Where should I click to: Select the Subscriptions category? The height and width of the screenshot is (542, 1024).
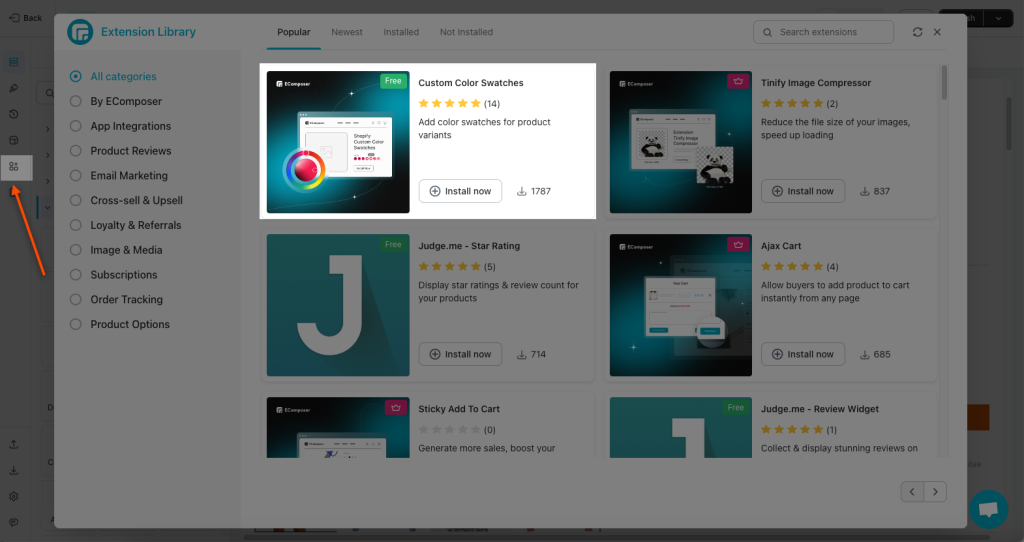[113, 275]
